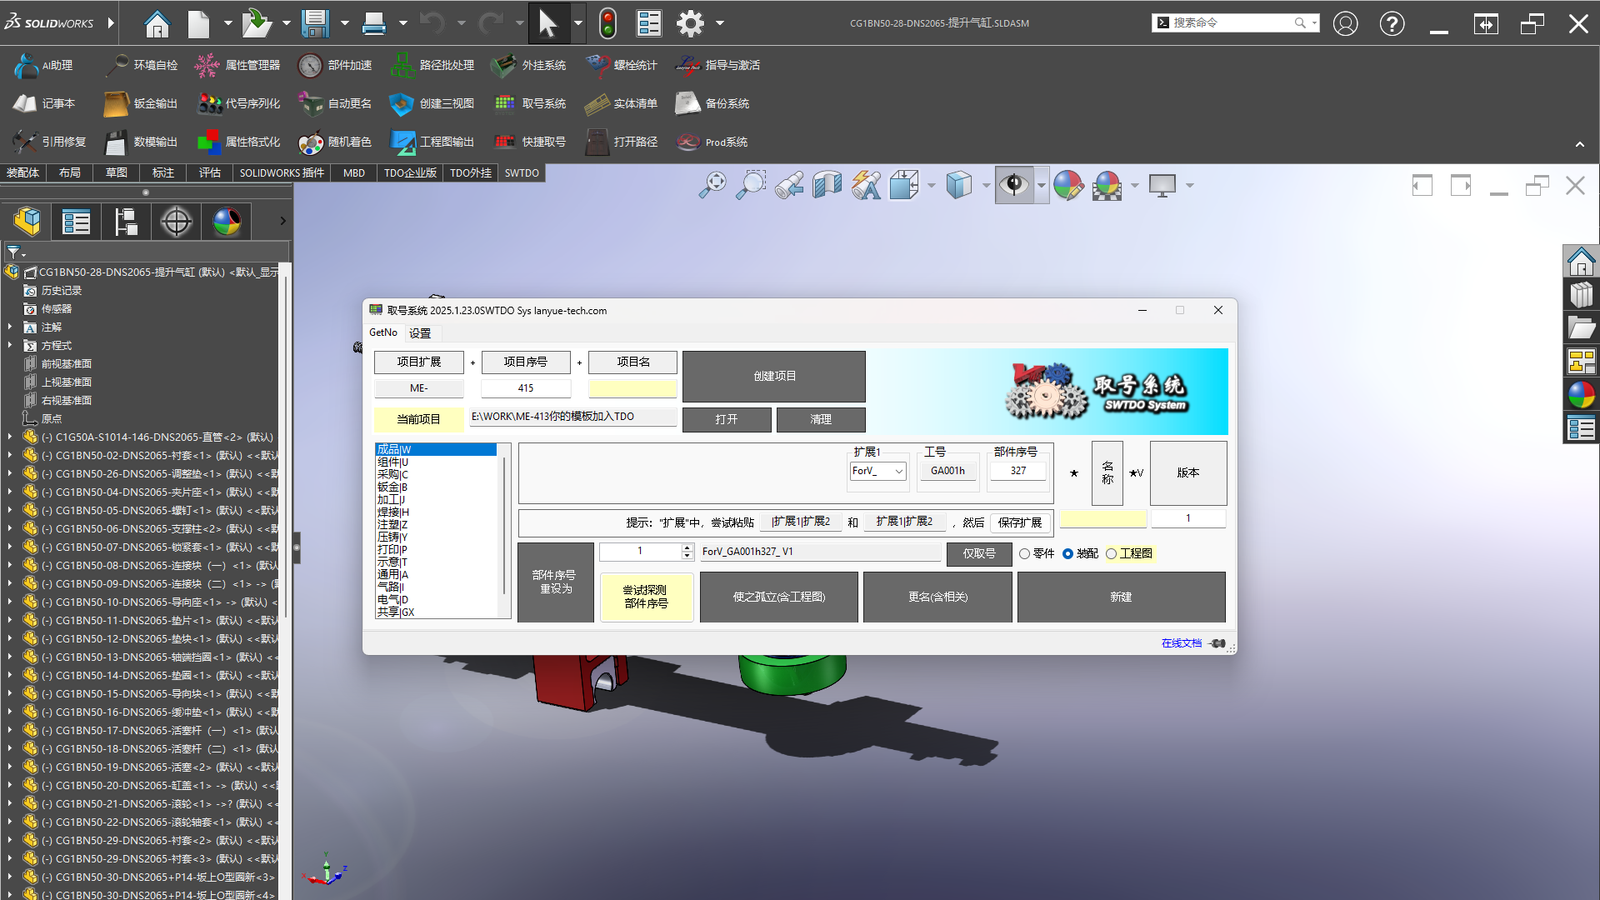This screenshot has width=1600, height=900.
Task: Select 钣金|B in the category list
Action: point(392,487)
